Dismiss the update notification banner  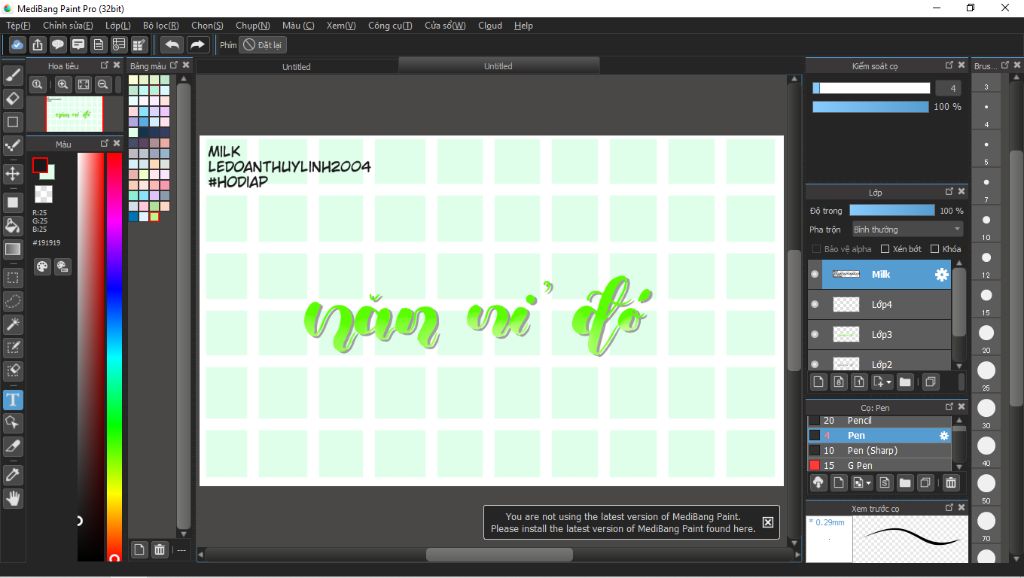(768, 522)
